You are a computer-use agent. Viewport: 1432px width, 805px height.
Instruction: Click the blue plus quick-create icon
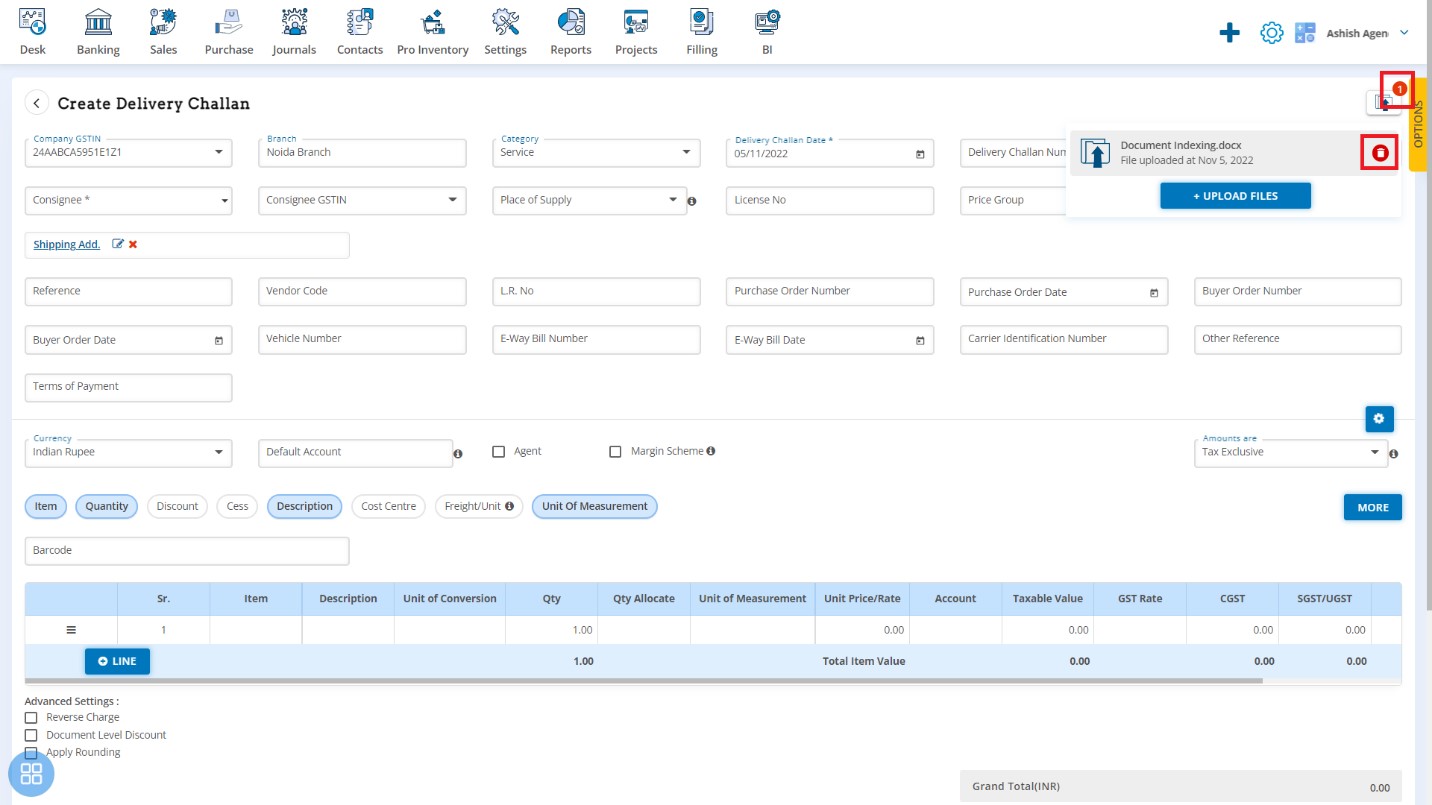(1230, 33)
